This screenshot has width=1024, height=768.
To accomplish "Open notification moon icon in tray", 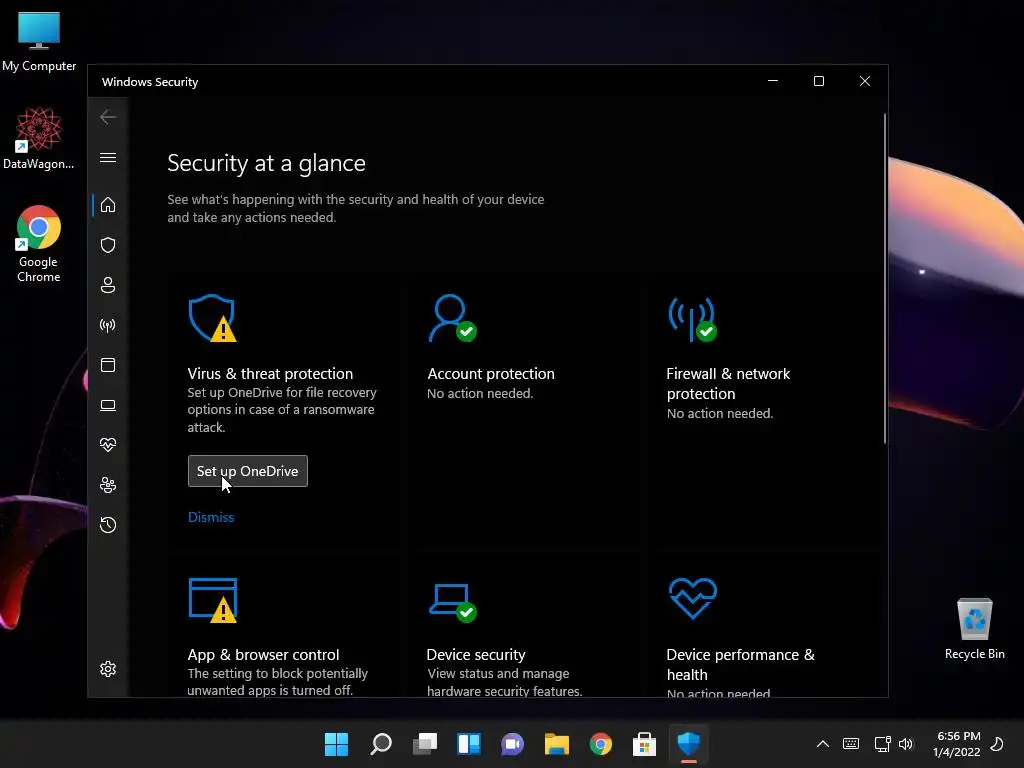I will (x=997, y=744).
